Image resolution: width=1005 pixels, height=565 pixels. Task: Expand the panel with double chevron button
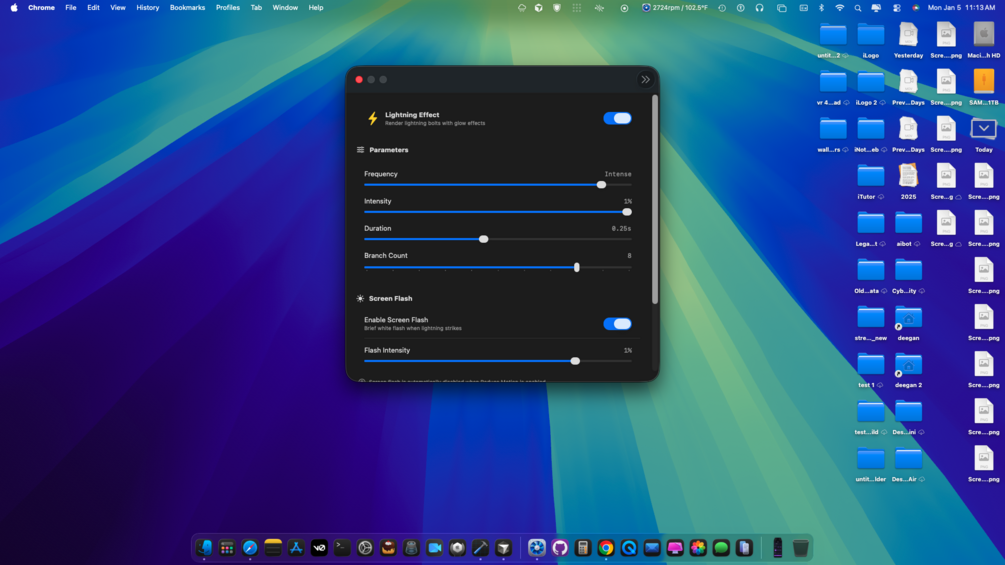[645, 79]
